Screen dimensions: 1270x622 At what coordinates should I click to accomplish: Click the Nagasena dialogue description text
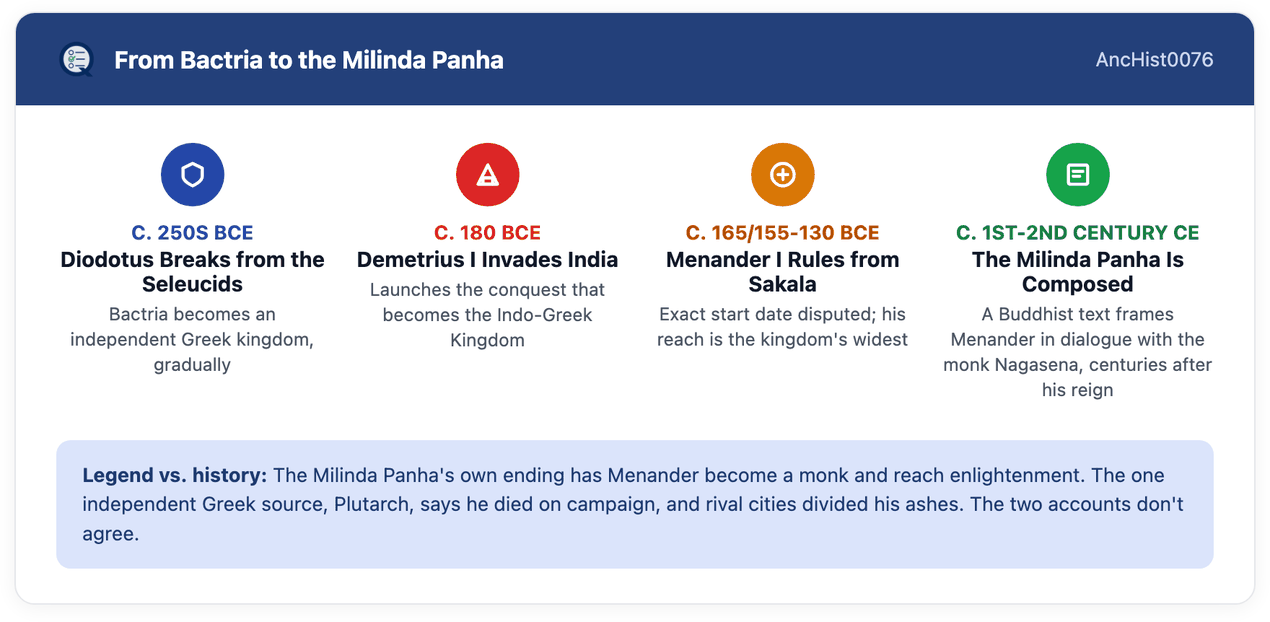[1078, 352]
